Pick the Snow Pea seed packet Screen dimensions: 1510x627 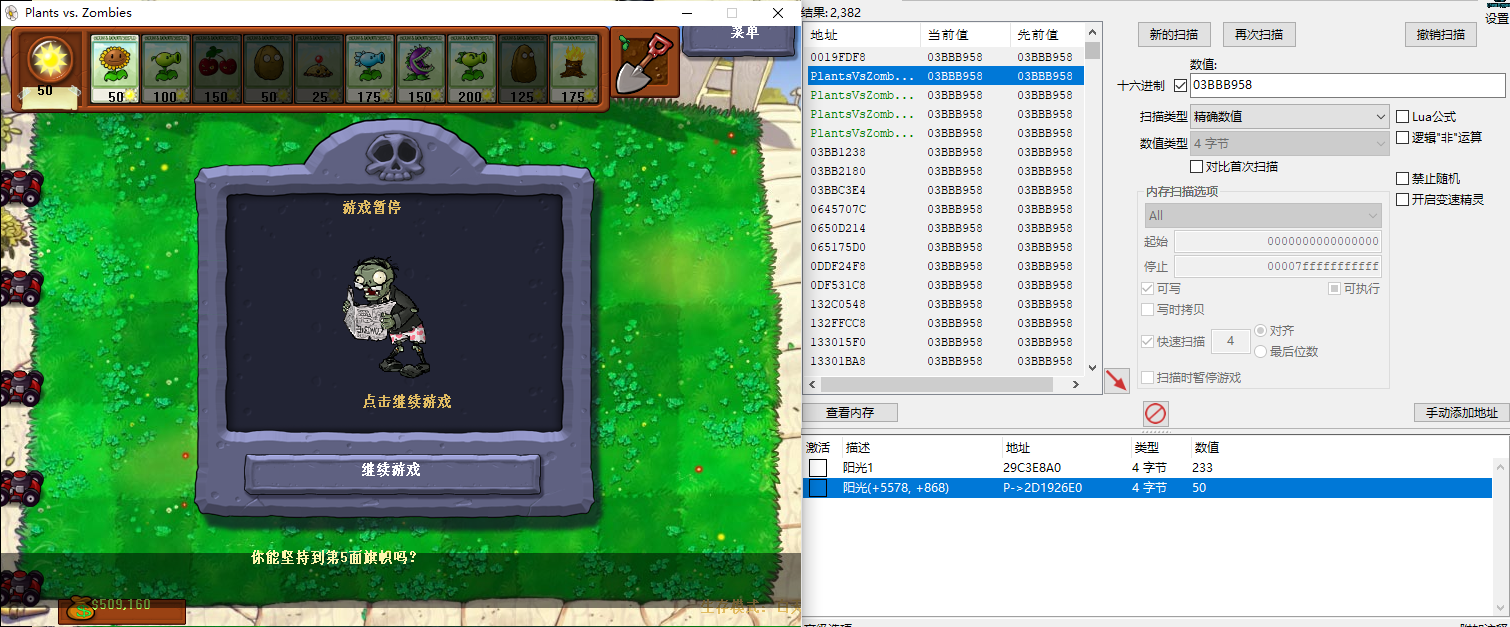370,69
